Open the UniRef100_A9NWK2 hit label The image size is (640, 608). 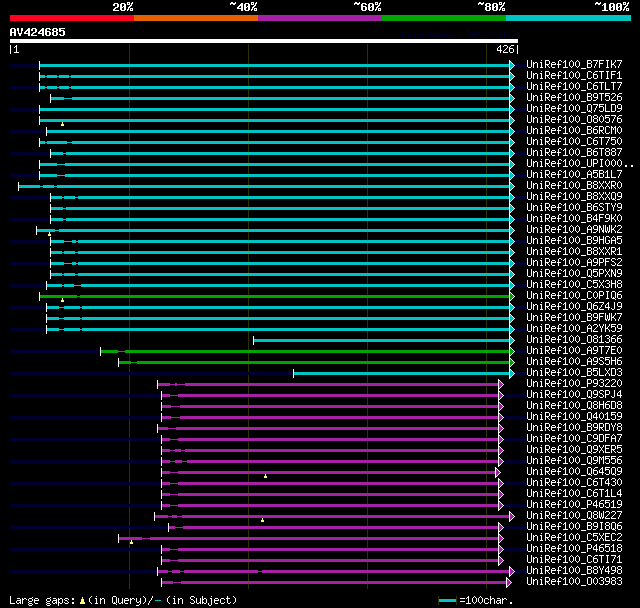point(574,230)
